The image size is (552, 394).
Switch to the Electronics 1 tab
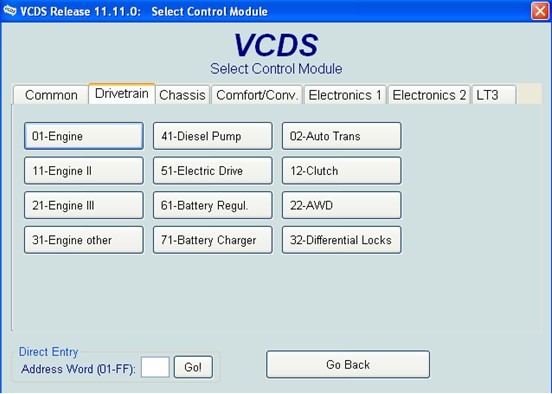[x=345, y=95]
